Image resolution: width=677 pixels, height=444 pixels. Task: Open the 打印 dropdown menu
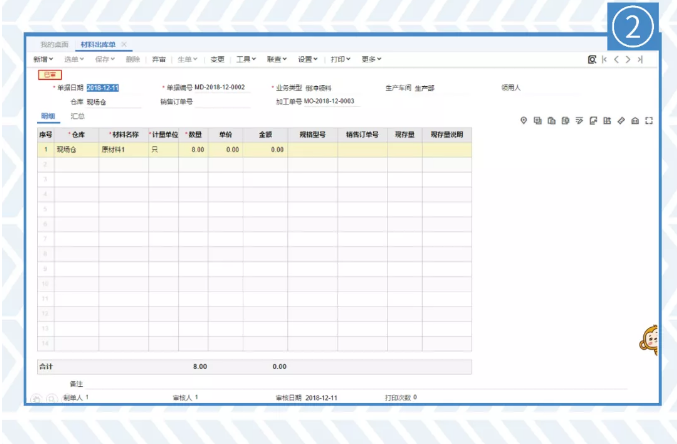point(343,60)
